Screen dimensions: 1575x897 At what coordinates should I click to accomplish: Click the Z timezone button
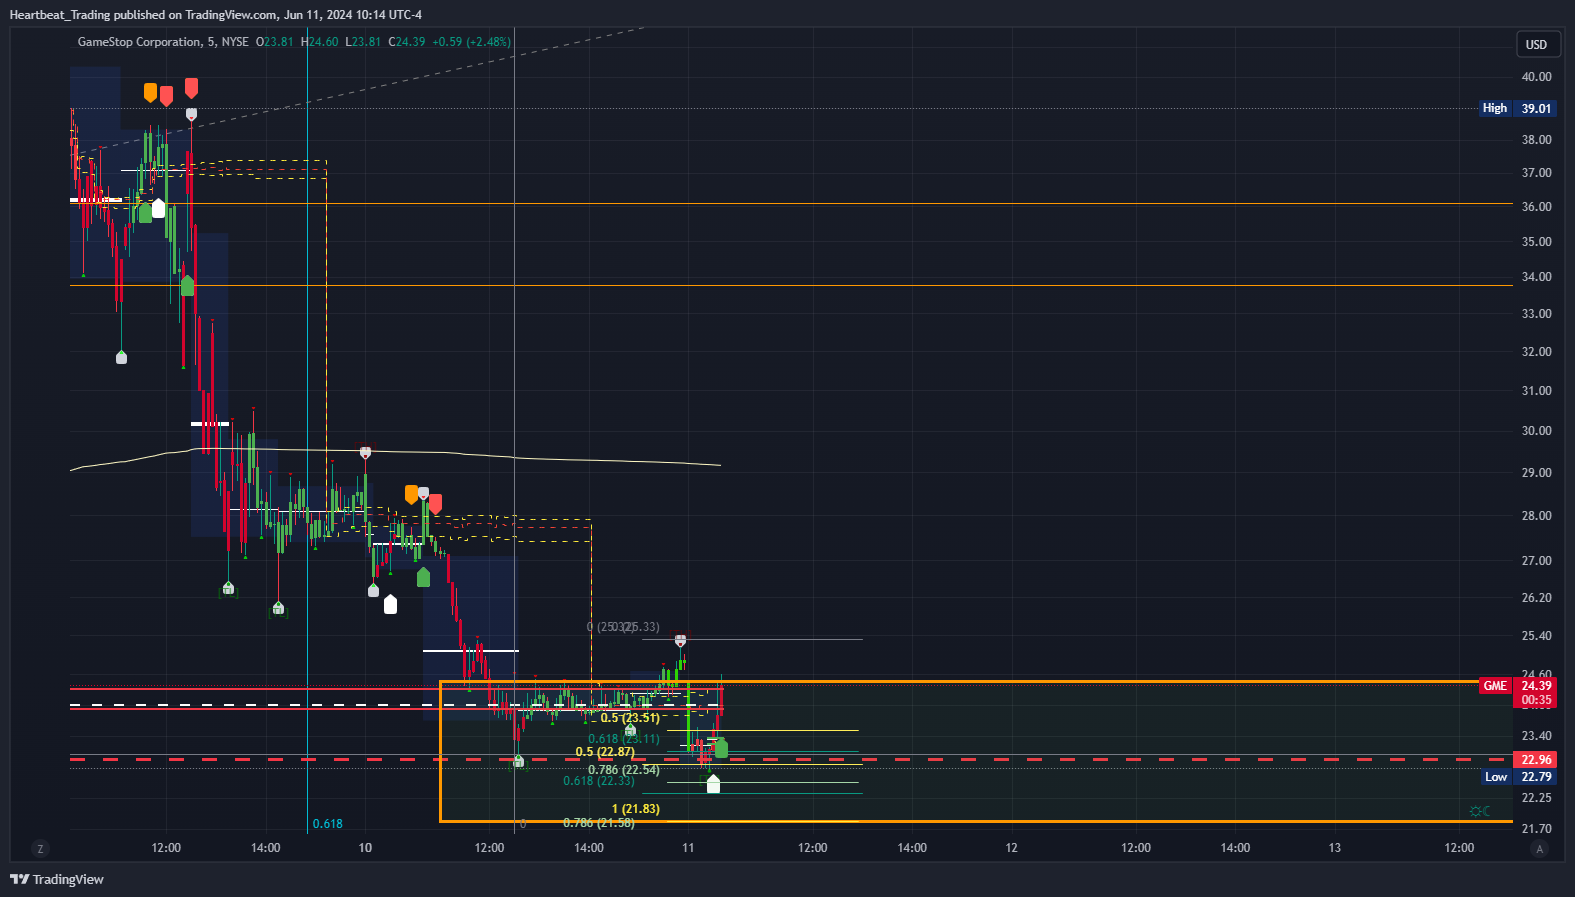[x=40, y=849]
